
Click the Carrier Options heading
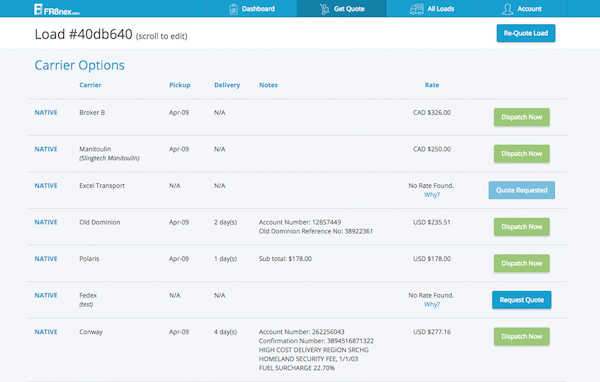(x=80, y=65)
